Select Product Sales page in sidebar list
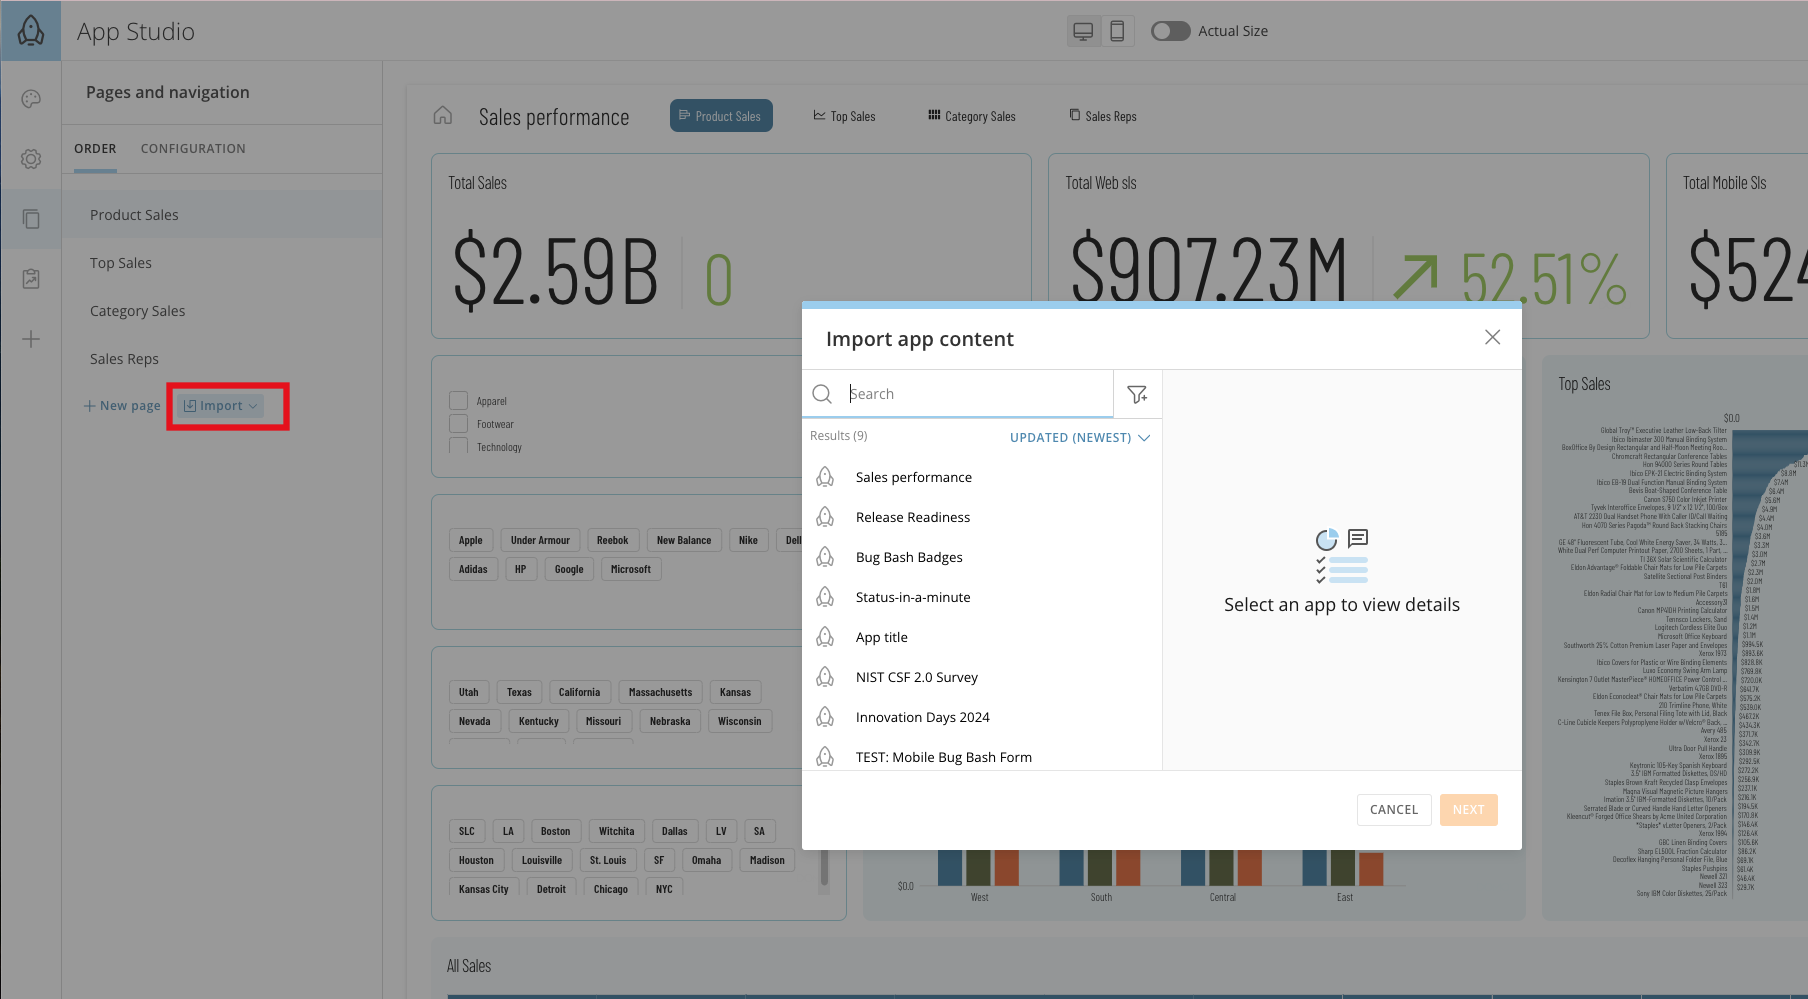 [x=222, y=215]
